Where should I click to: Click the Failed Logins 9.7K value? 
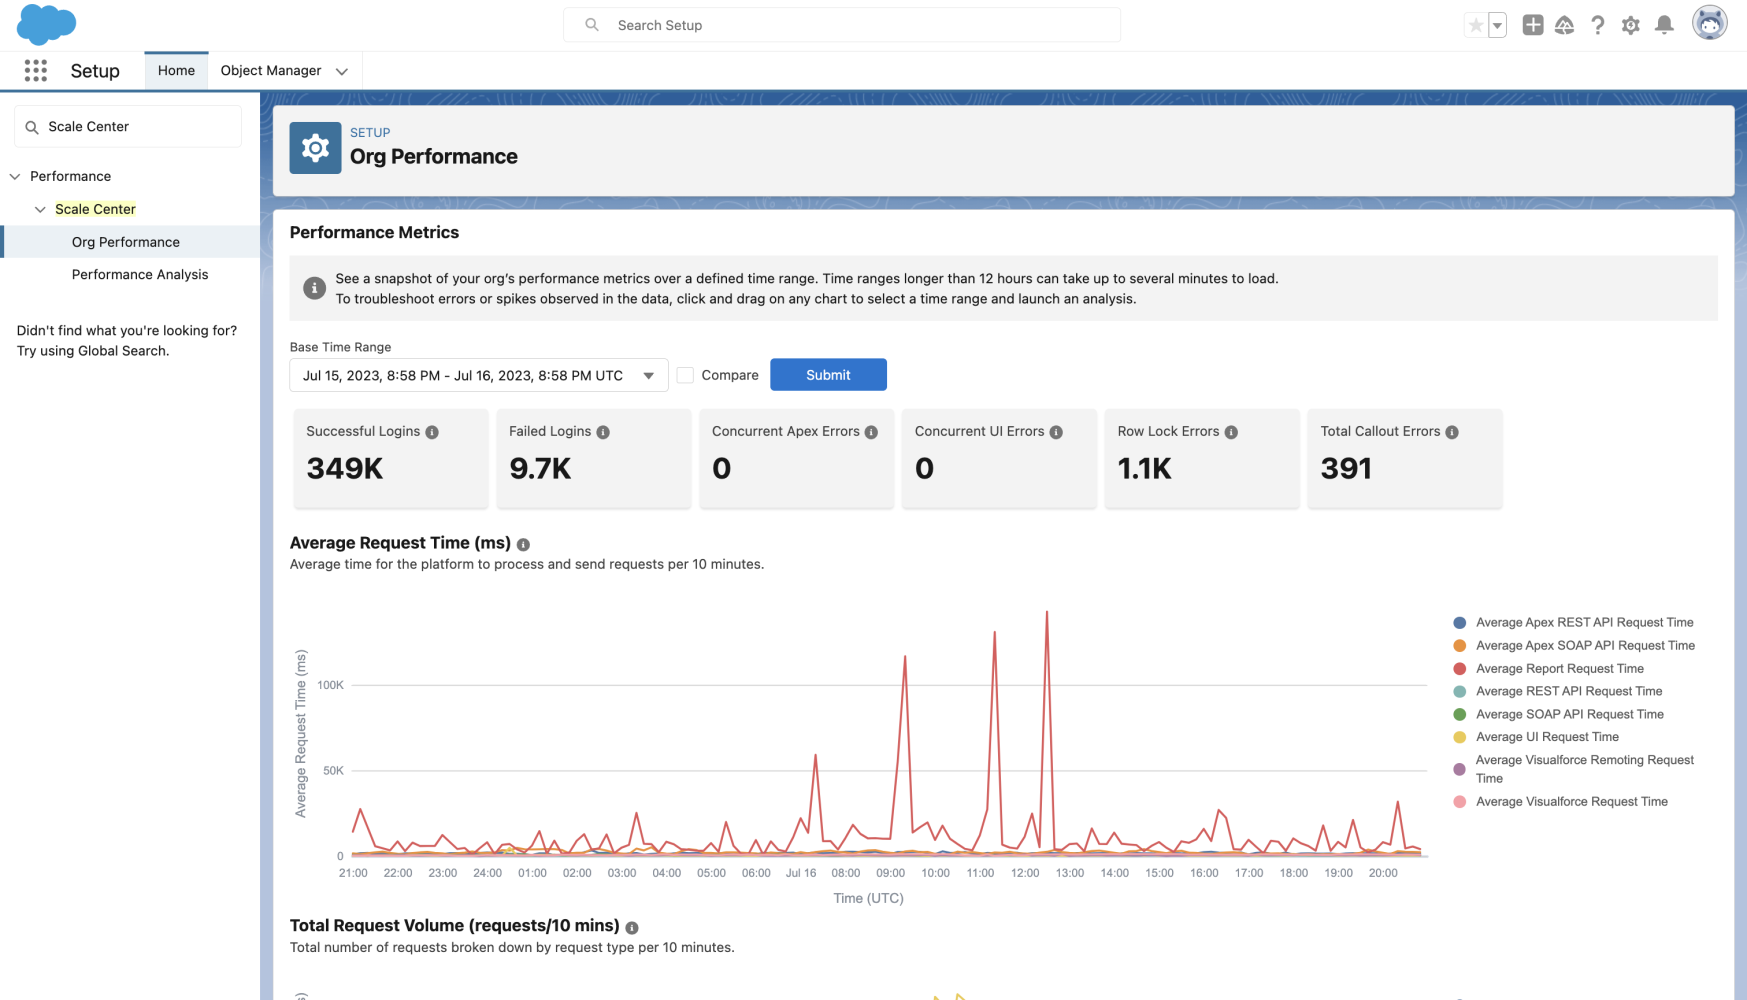tap(540, 468)
